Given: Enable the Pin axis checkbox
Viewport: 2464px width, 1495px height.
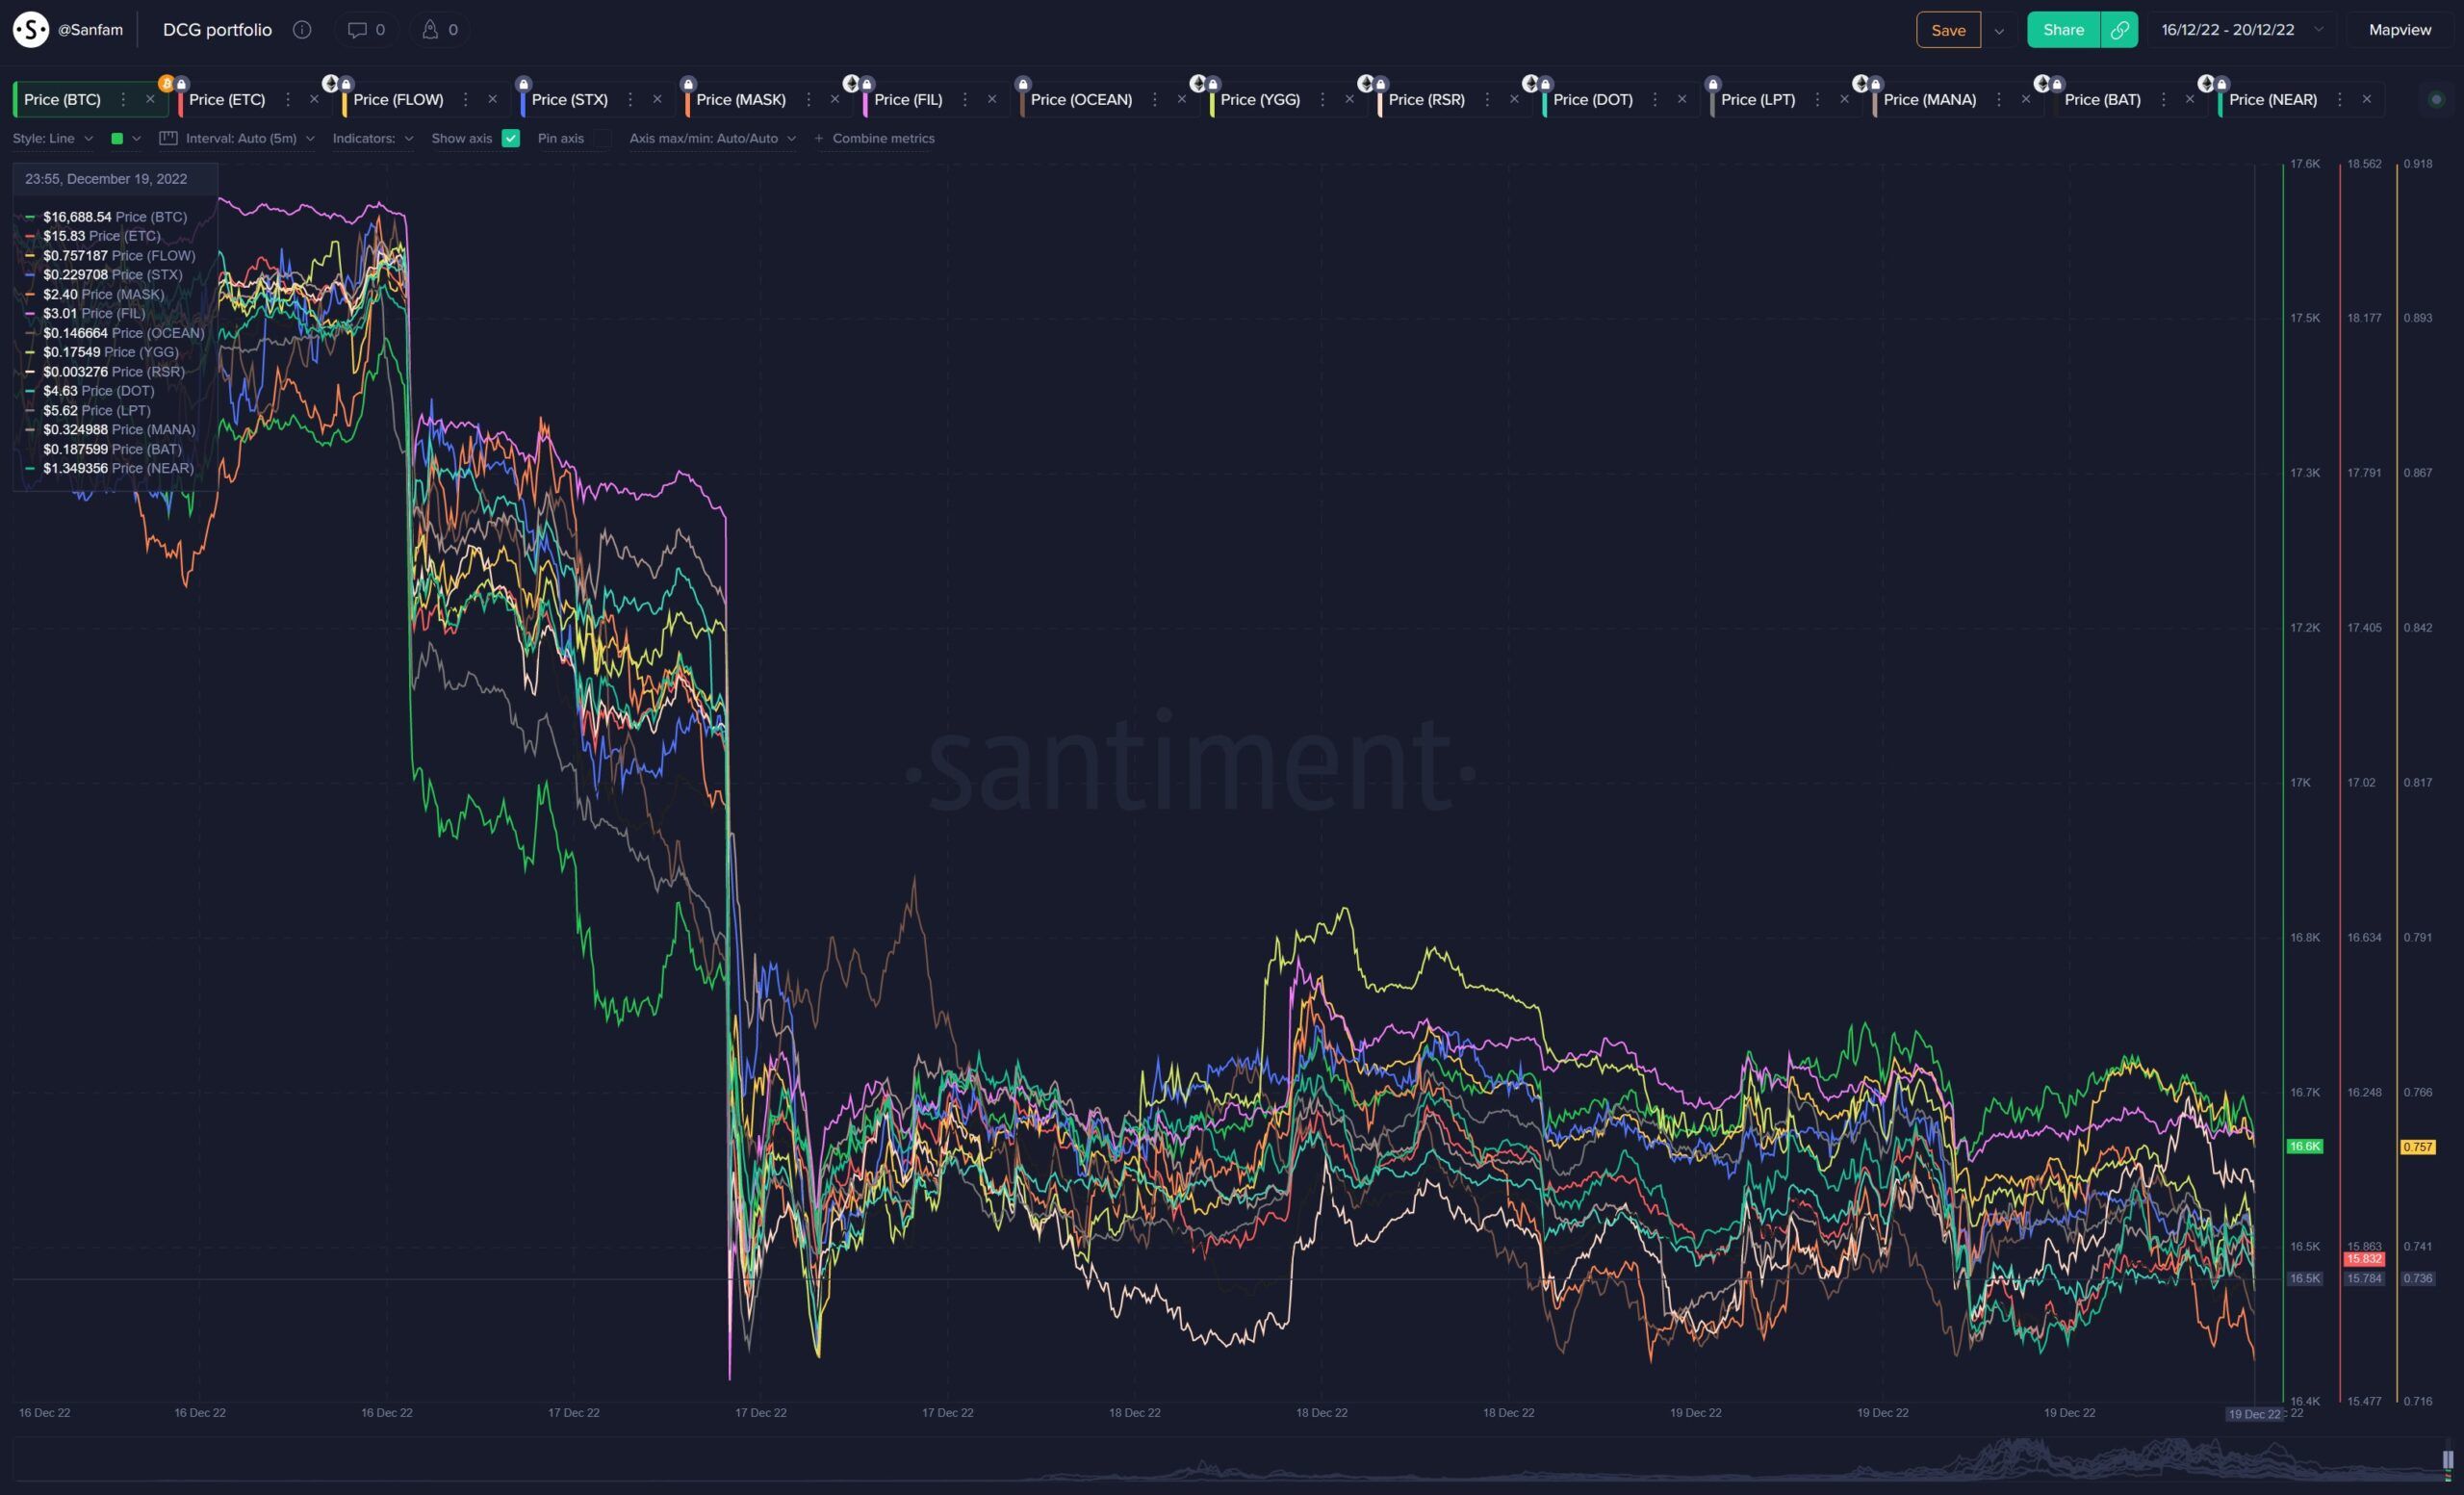Looking at the screenshot, I should pos(602,138).
